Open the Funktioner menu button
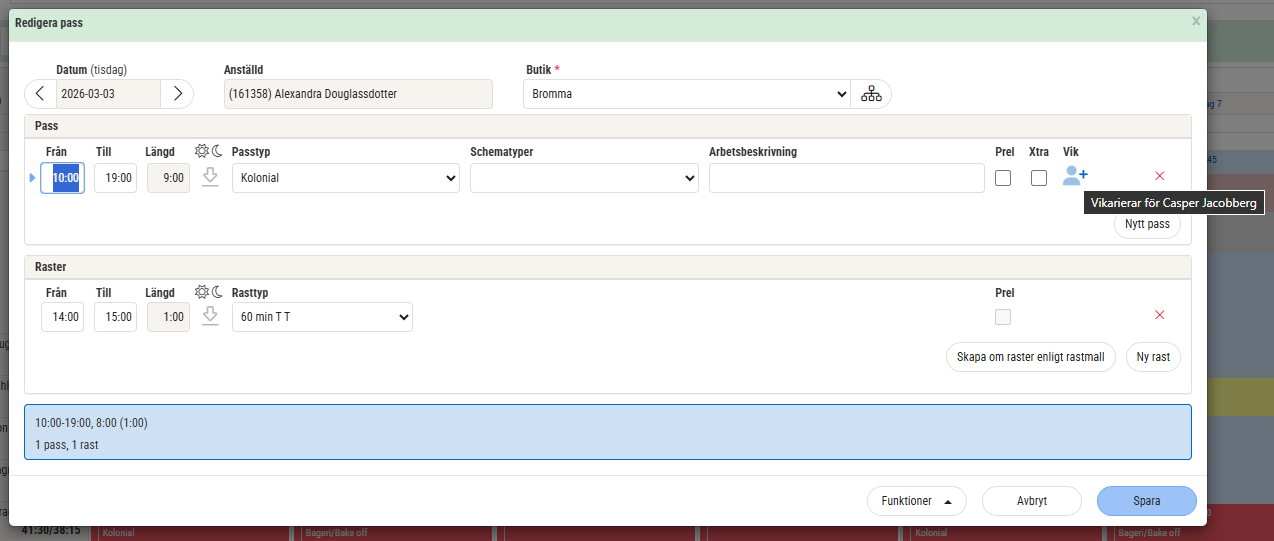The height and width of the screenshot is (541, 1274). point(917,501)
